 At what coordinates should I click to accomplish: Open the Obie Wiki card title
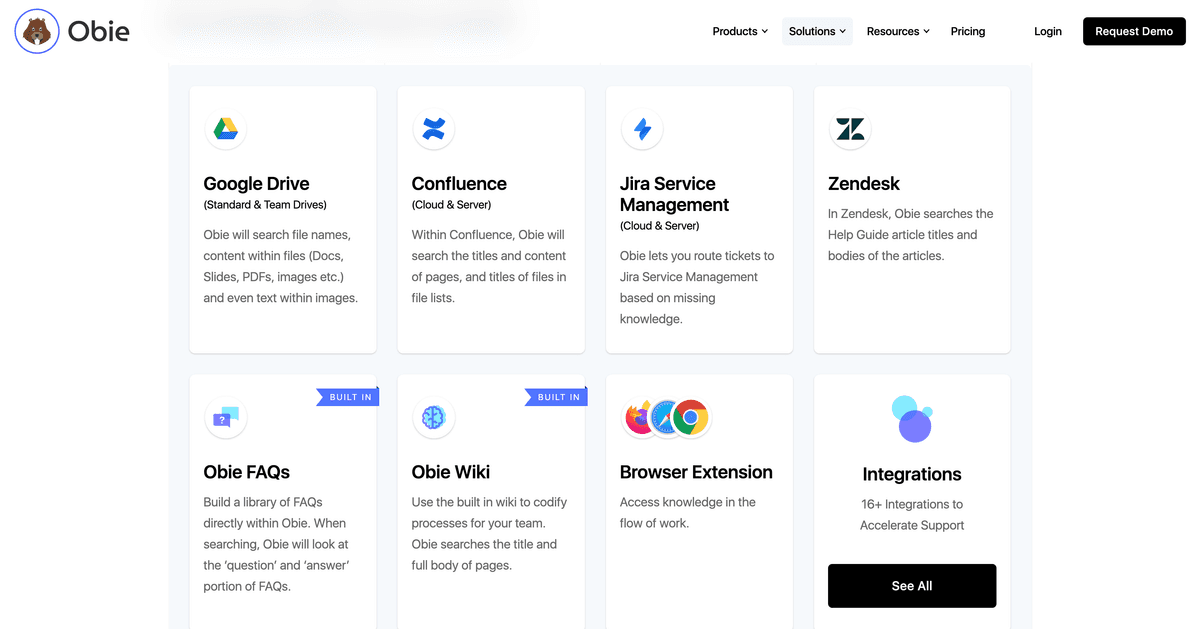pyautogui.click(x=451, y=472)
